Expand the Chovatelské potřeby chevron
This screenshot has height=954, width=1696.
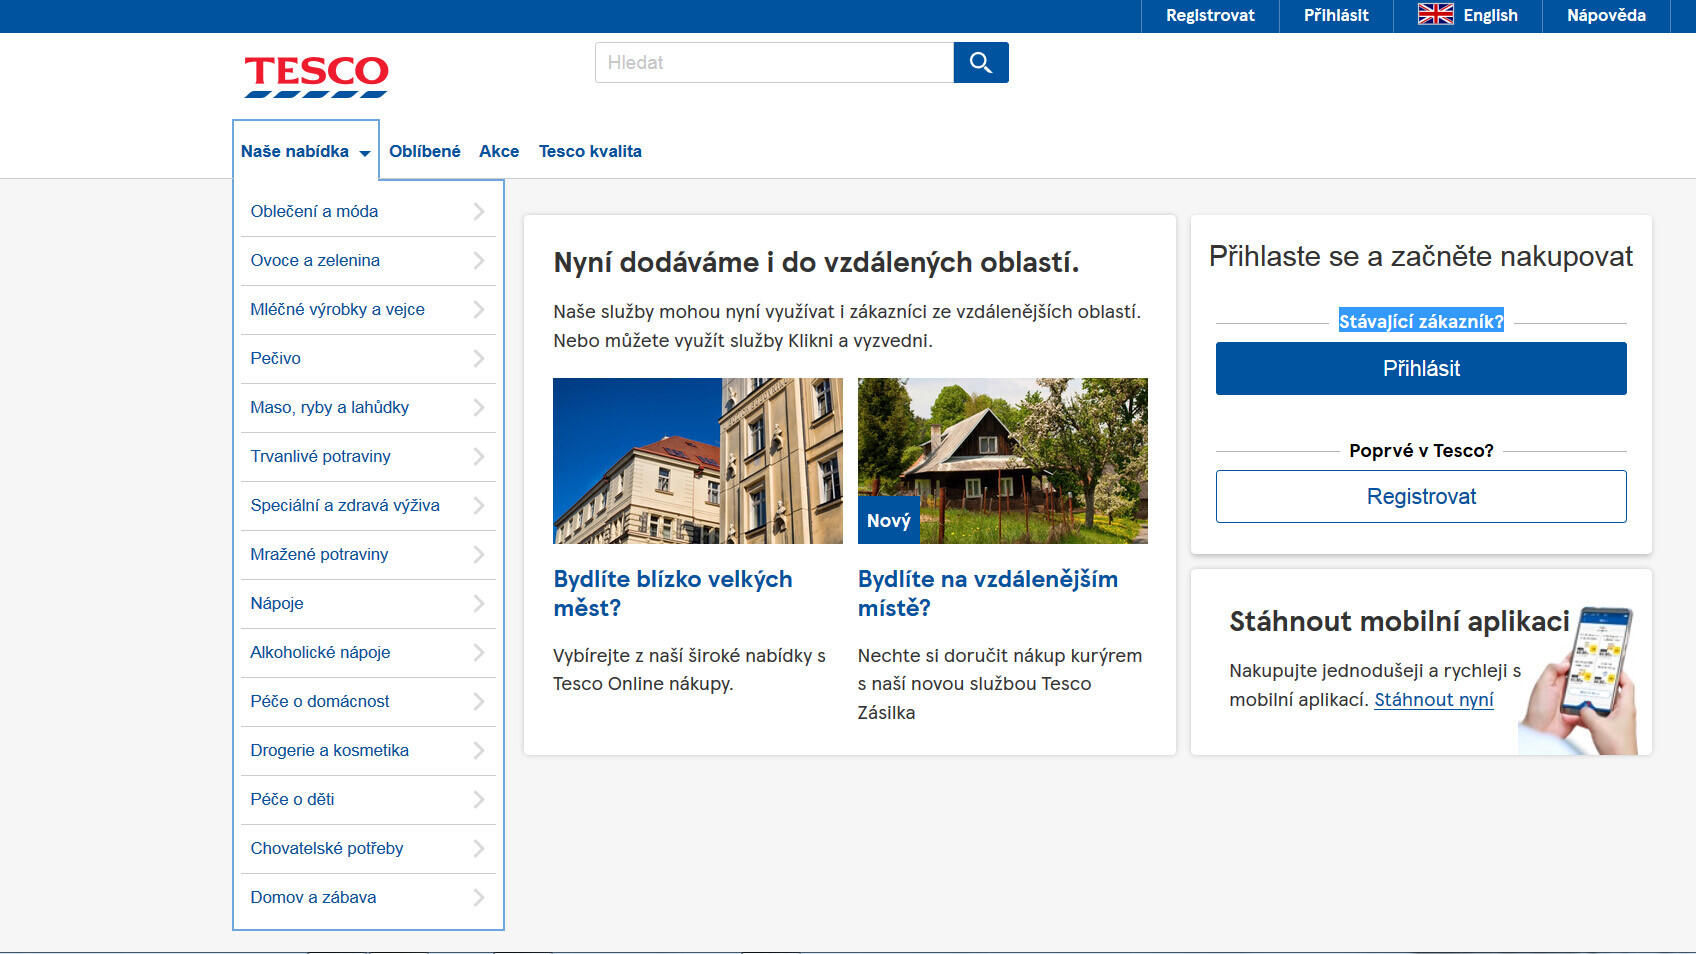coord(479,849)
